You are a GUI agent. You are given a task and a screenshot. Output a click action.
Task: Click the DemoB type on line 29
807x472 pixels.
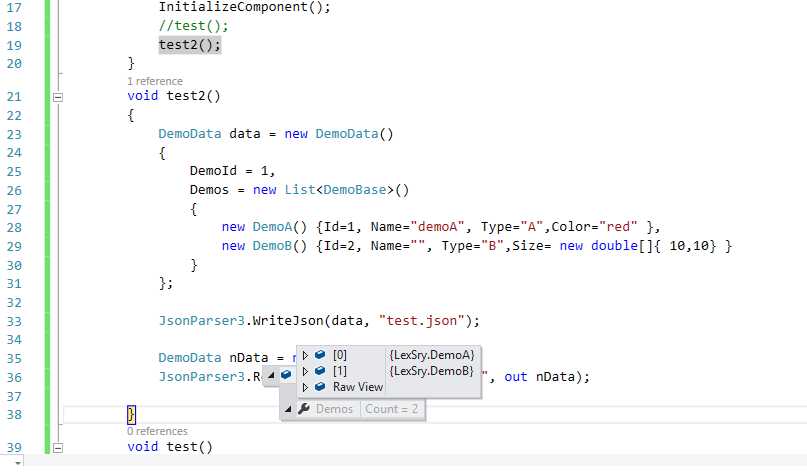click(272, 246)
